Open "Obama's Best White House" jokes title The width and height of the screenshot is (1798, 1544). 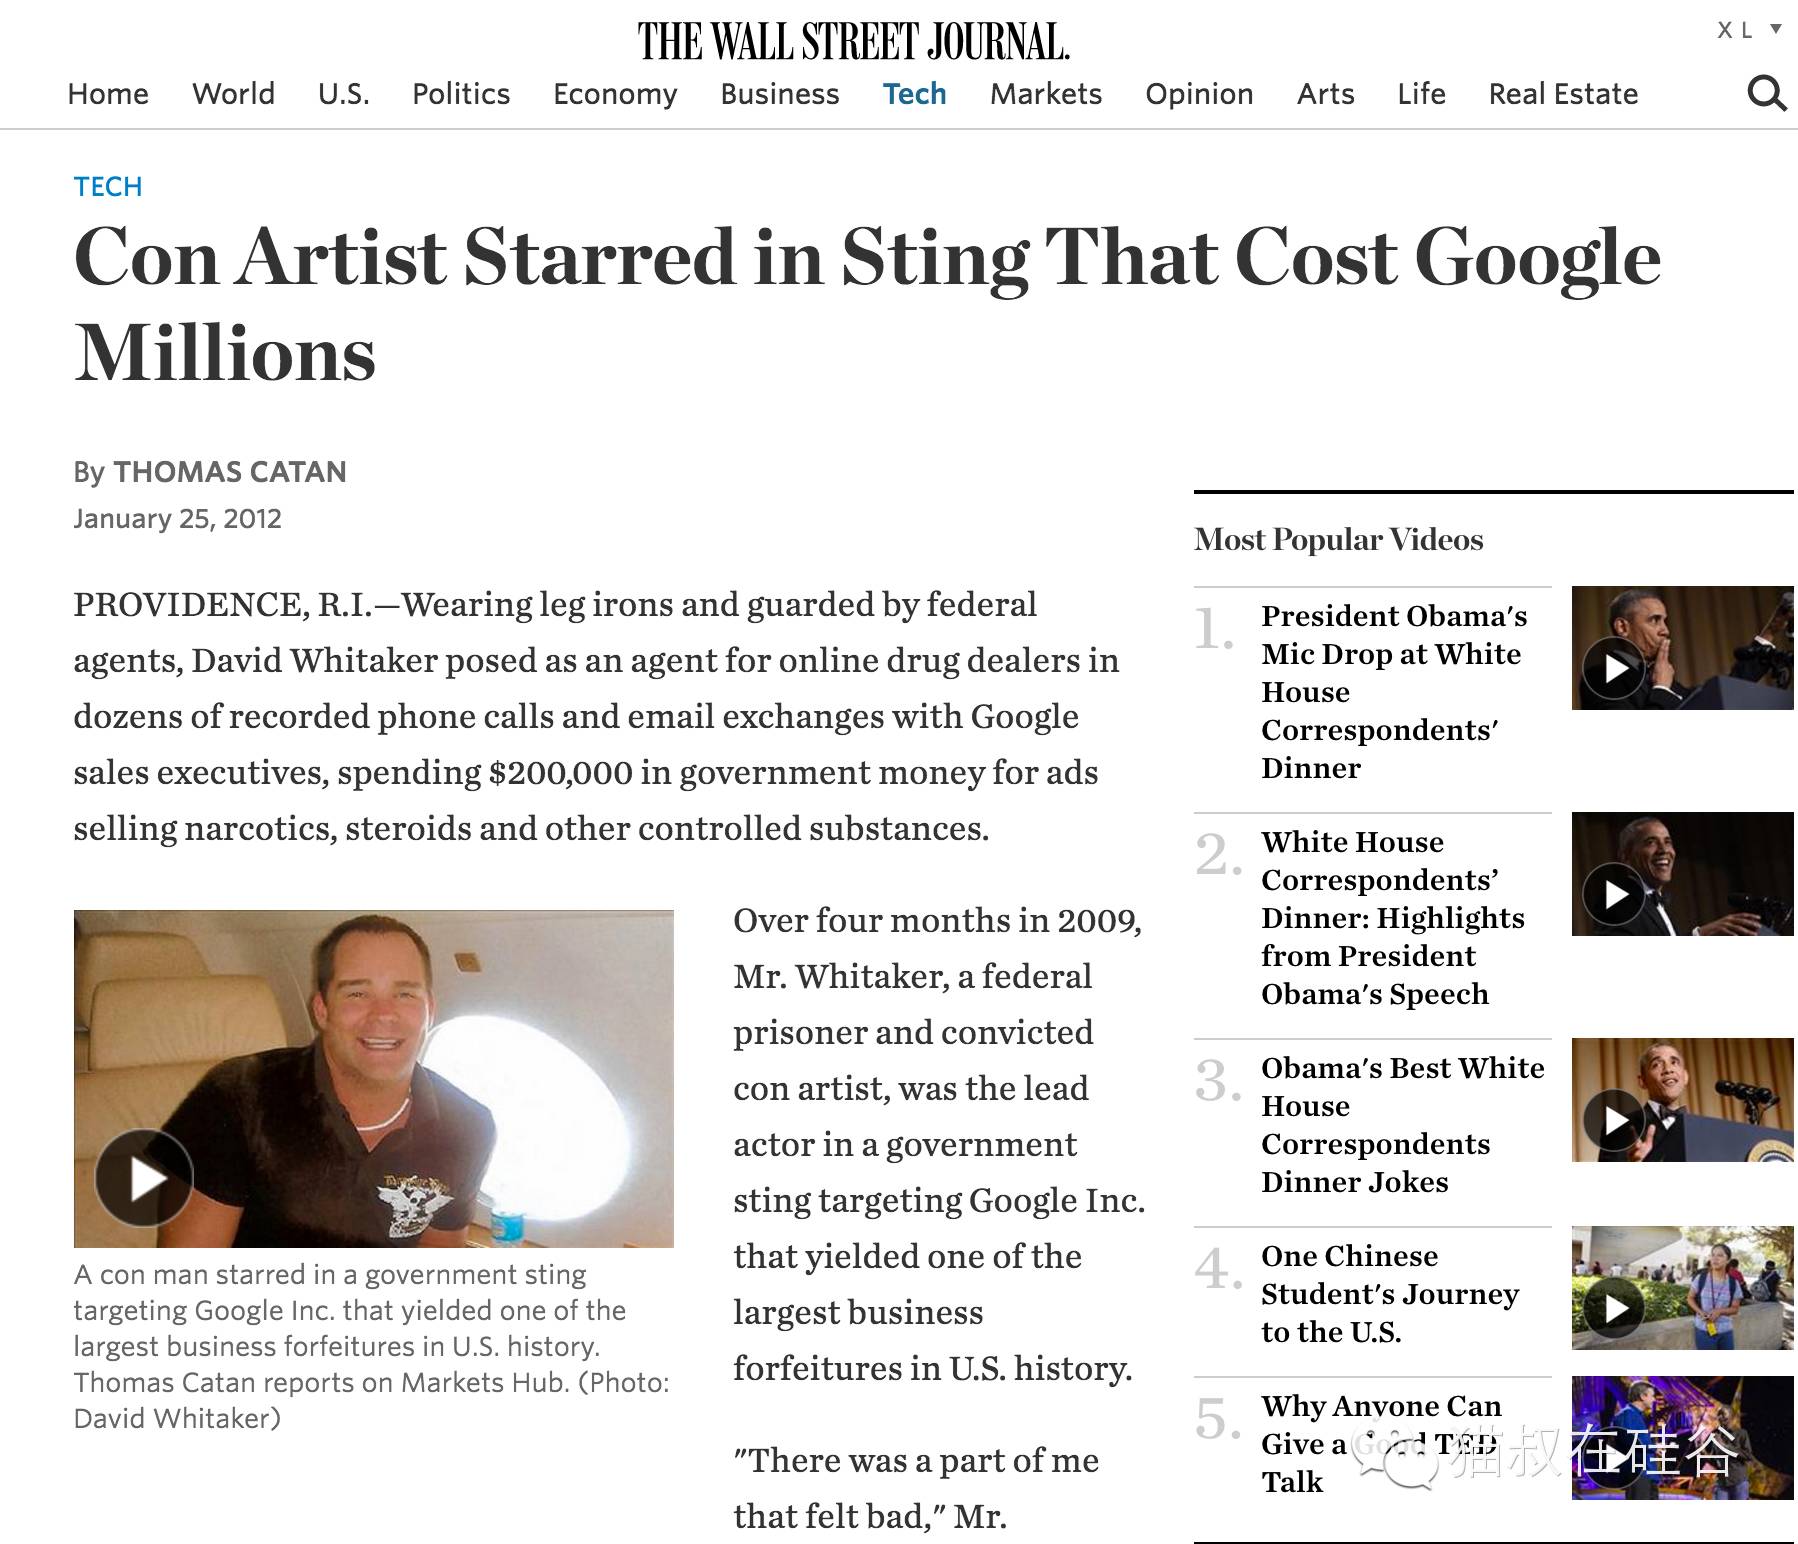[x=1402, y=1125]
